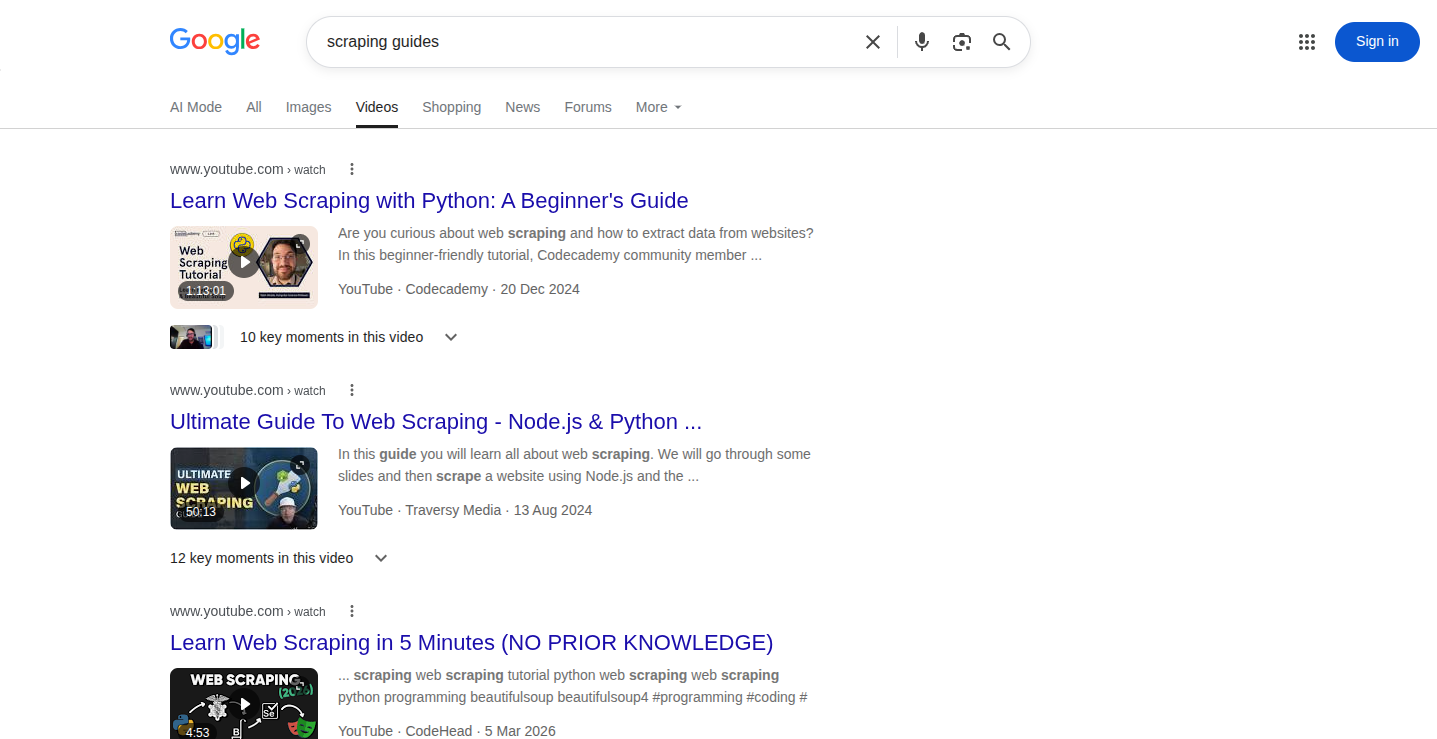Open the Google apps grid
The image size is (1437, 739).
point(1306,42)
